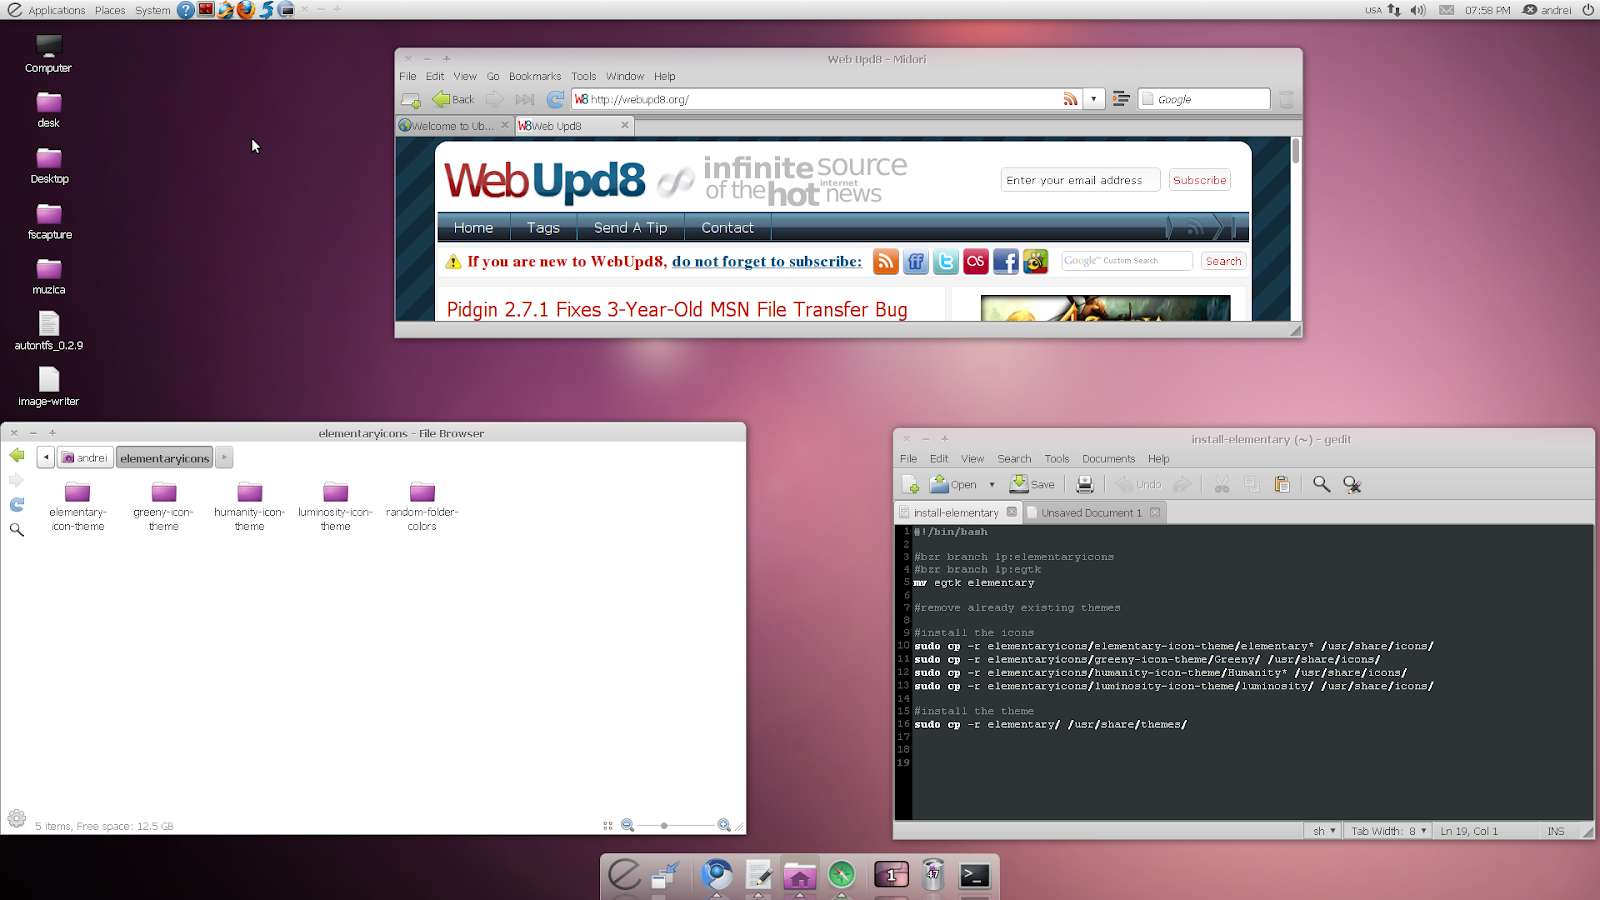Open the elementary-icon-theme folder
This screenshot has height=900, width=1600.
[77, 506]
